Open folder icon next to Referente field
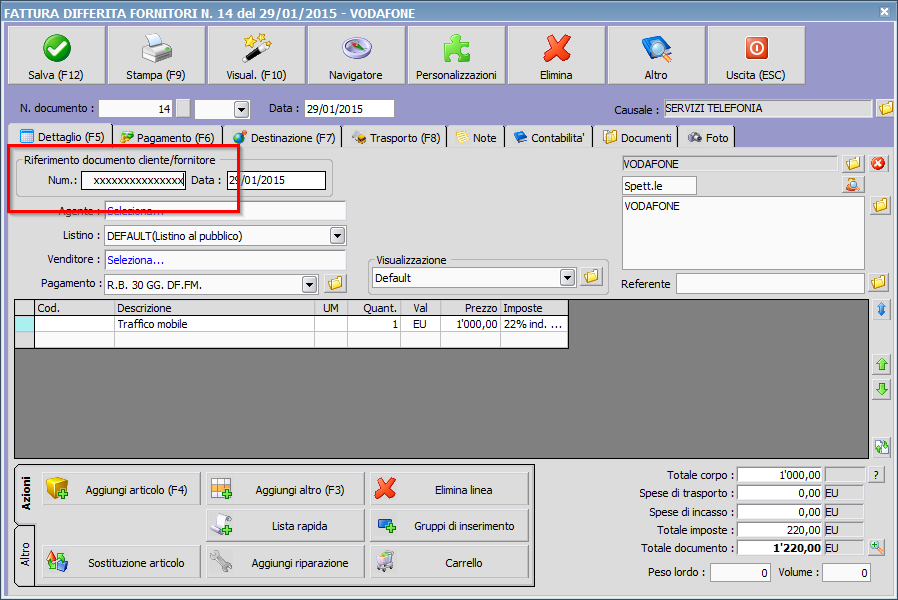This screenshot has width=898, height=600. point(878,282)
